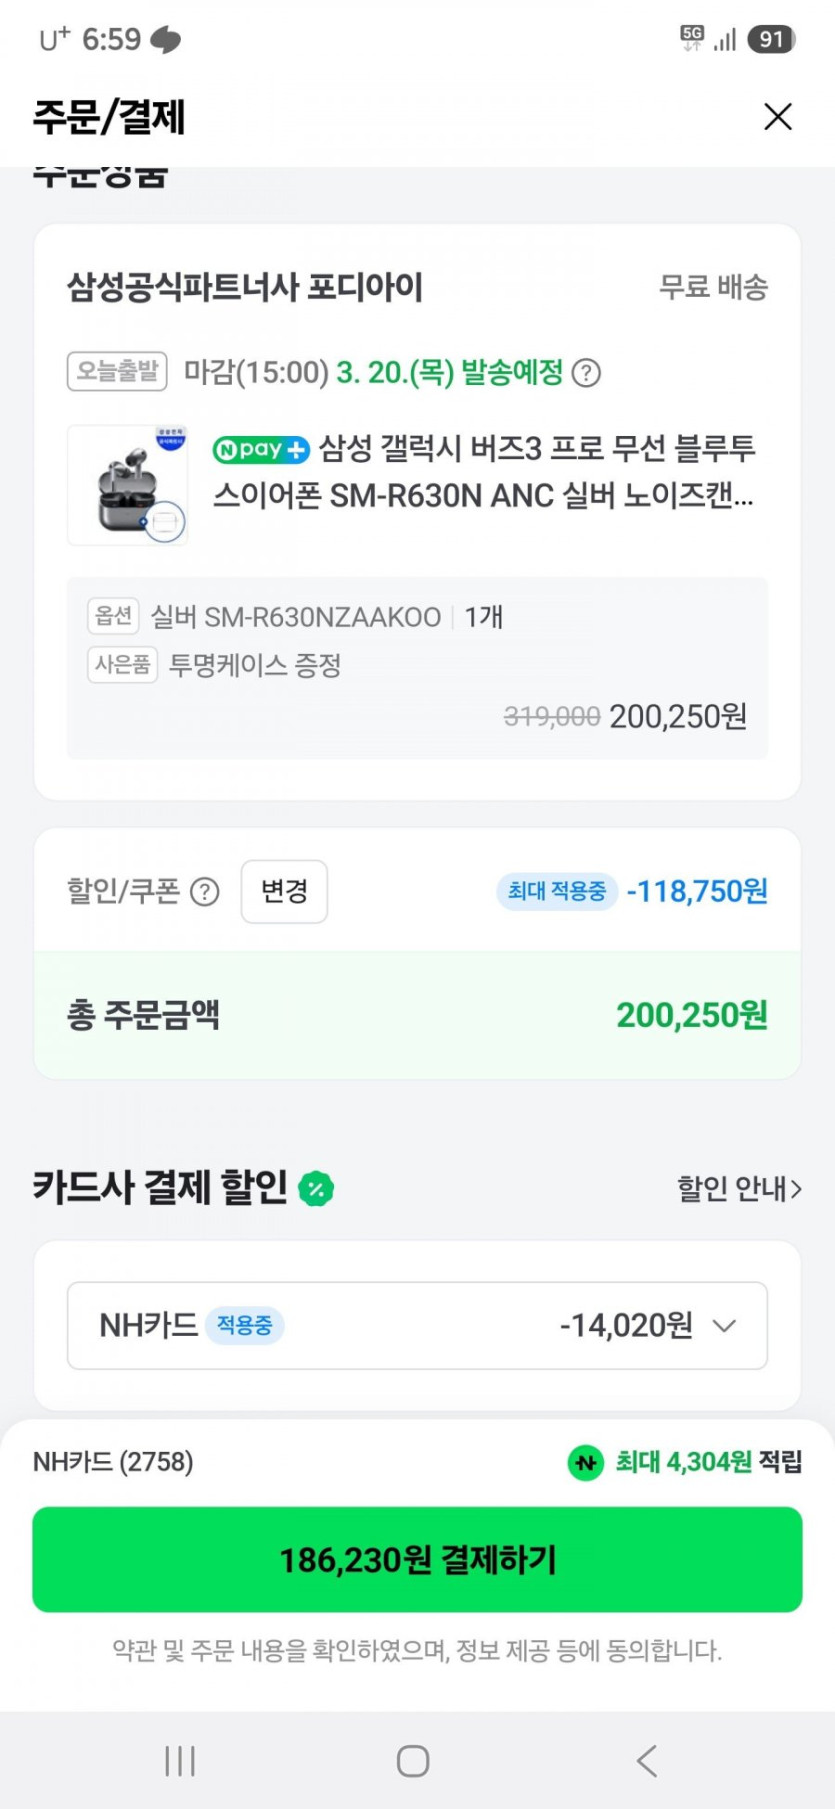This screenshot has width=835, height=1809.
Task: Tap the shipping date help question-mark icon
Action: (x=586, y=373)
